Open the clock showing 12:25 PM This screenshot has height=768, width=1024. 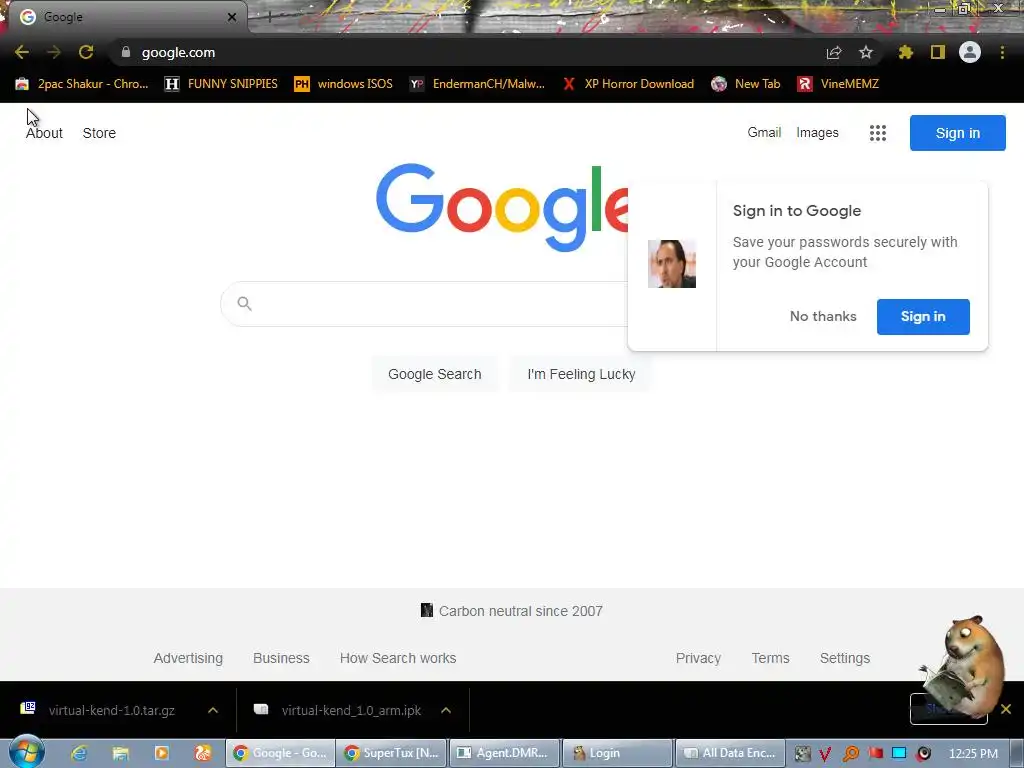(973, 754)
